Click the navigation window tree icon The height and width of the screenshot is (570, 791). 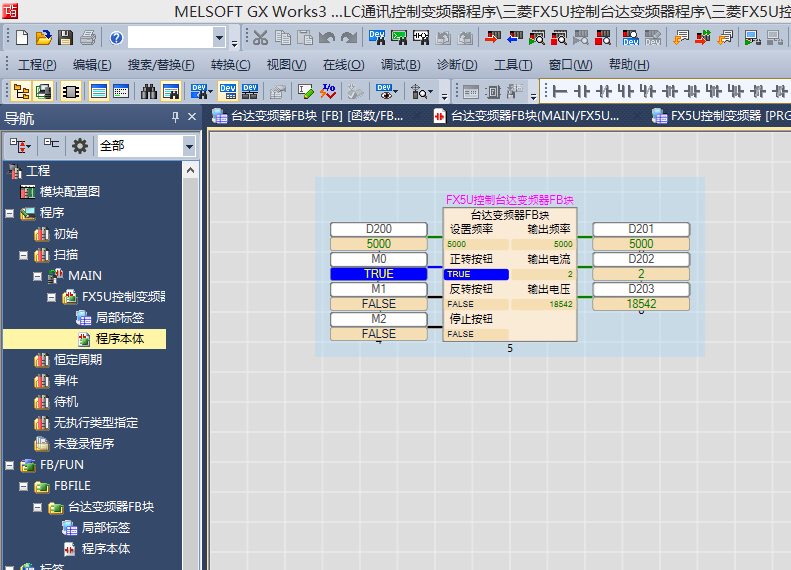pos(21,91)
